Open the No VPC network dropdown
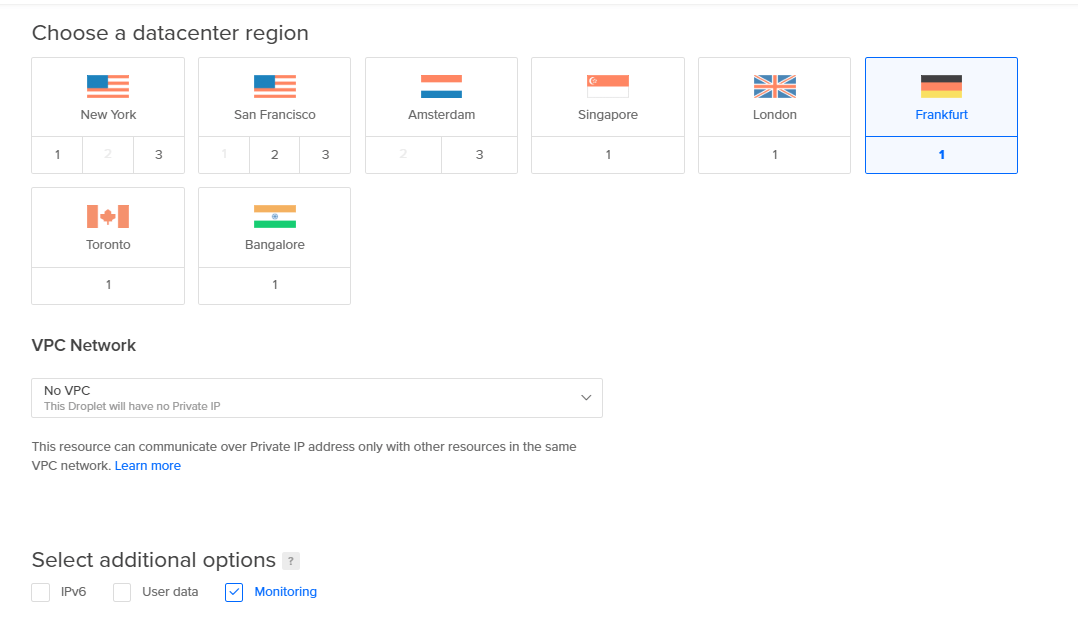This screenshot has height=629, width=1078. pos(317,398)
